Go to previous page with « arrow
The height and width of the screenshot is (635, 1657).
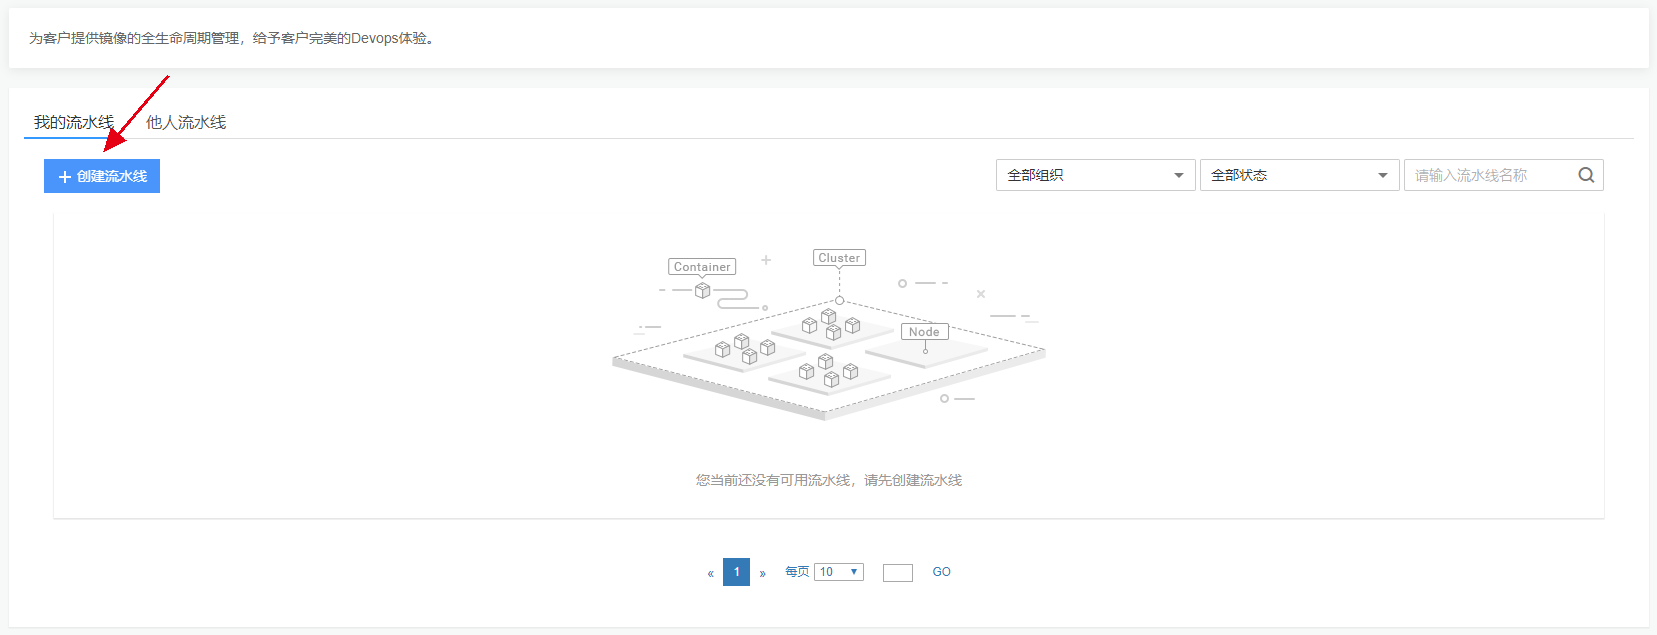pos(711,573)
